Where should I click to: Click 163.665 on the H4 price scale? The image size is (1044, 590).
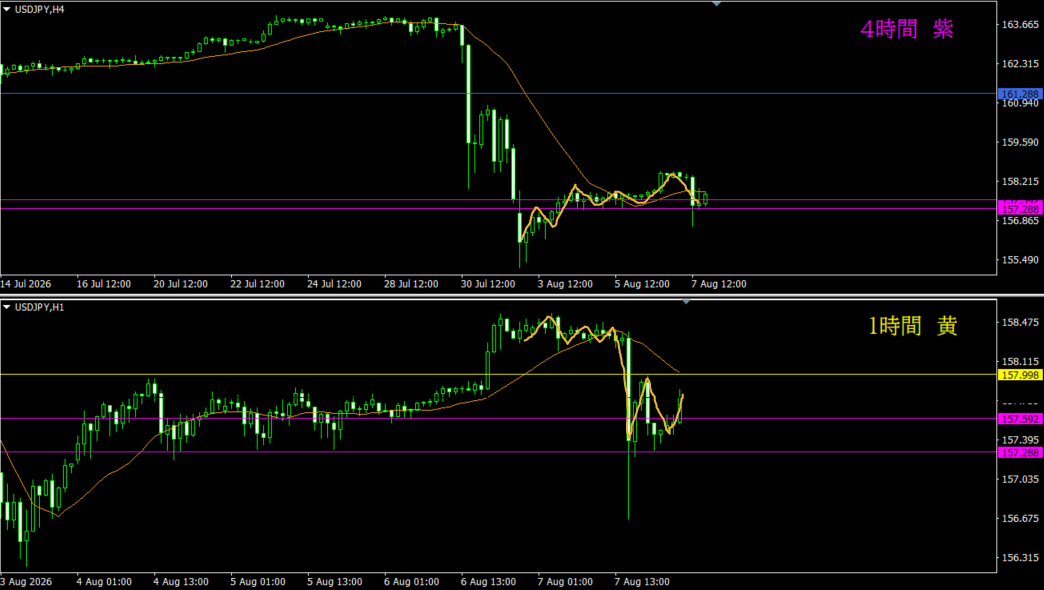(1020, 25)
